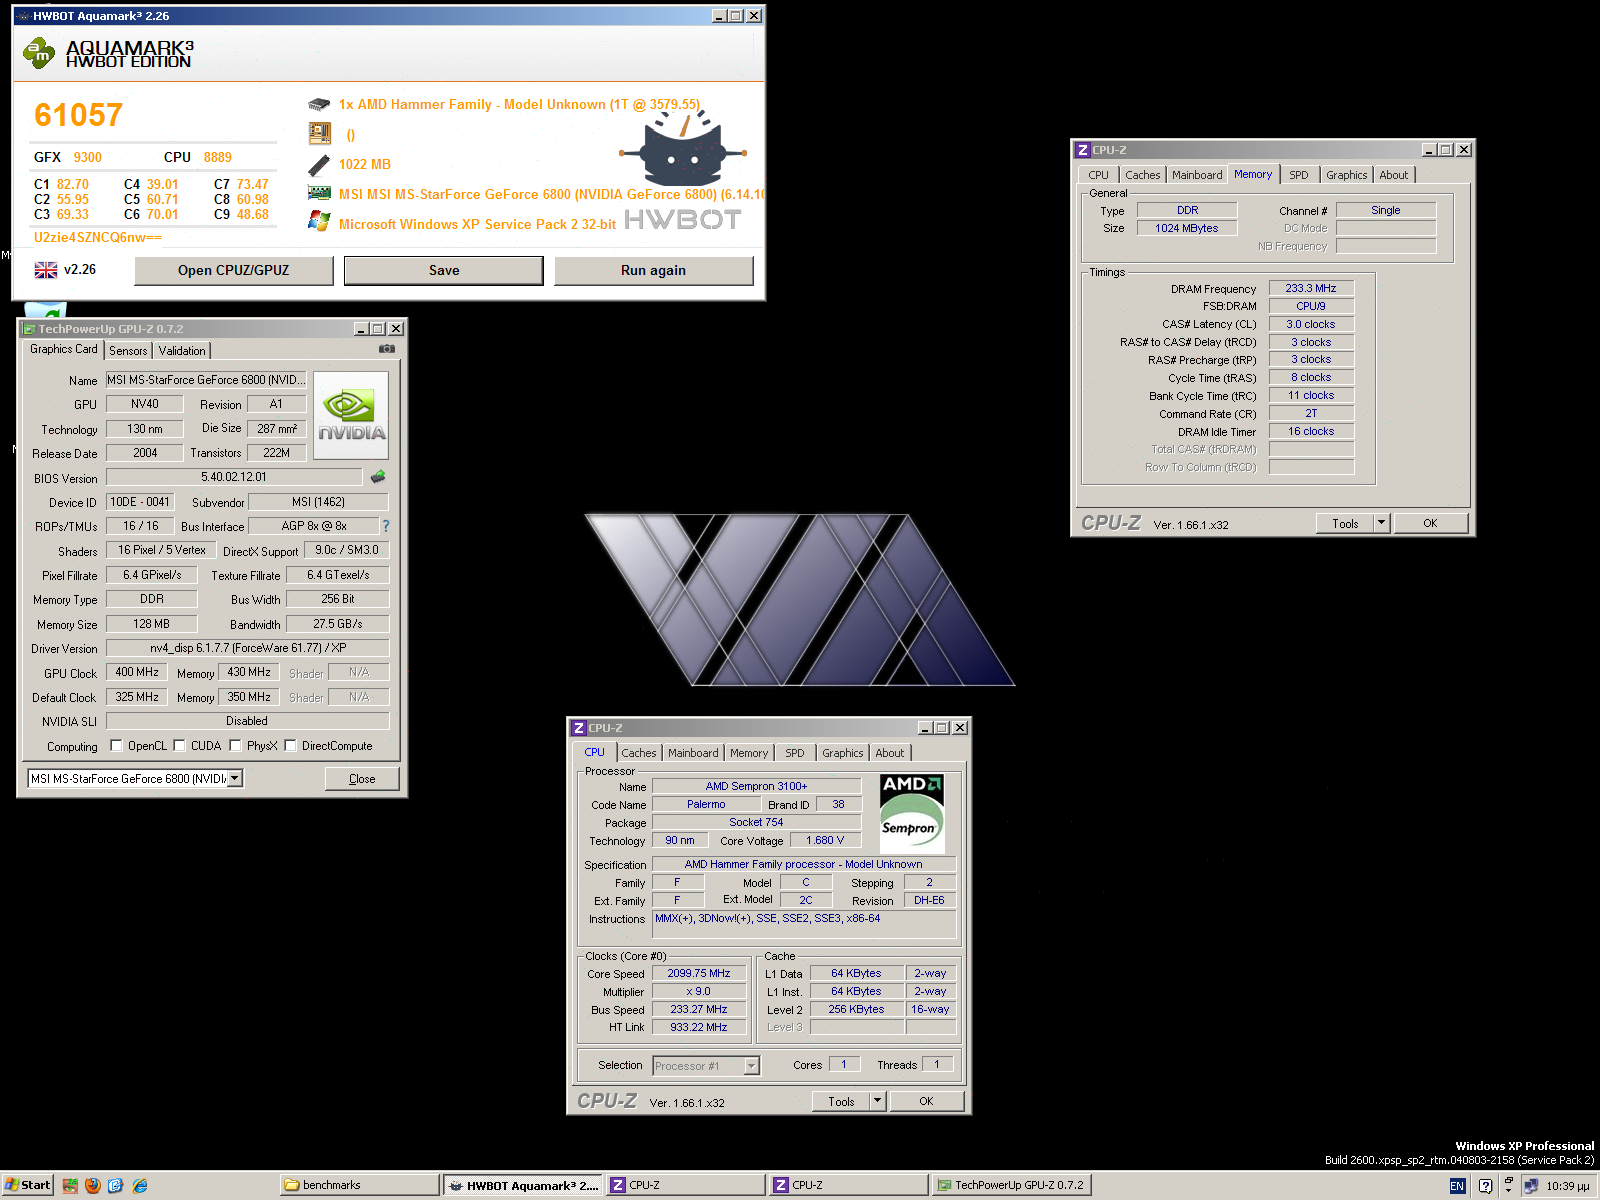This screenshot has width=1600, height=1200.
Task: Click the Open CPUZ/GPUZ button
Action: click(234, 270)
